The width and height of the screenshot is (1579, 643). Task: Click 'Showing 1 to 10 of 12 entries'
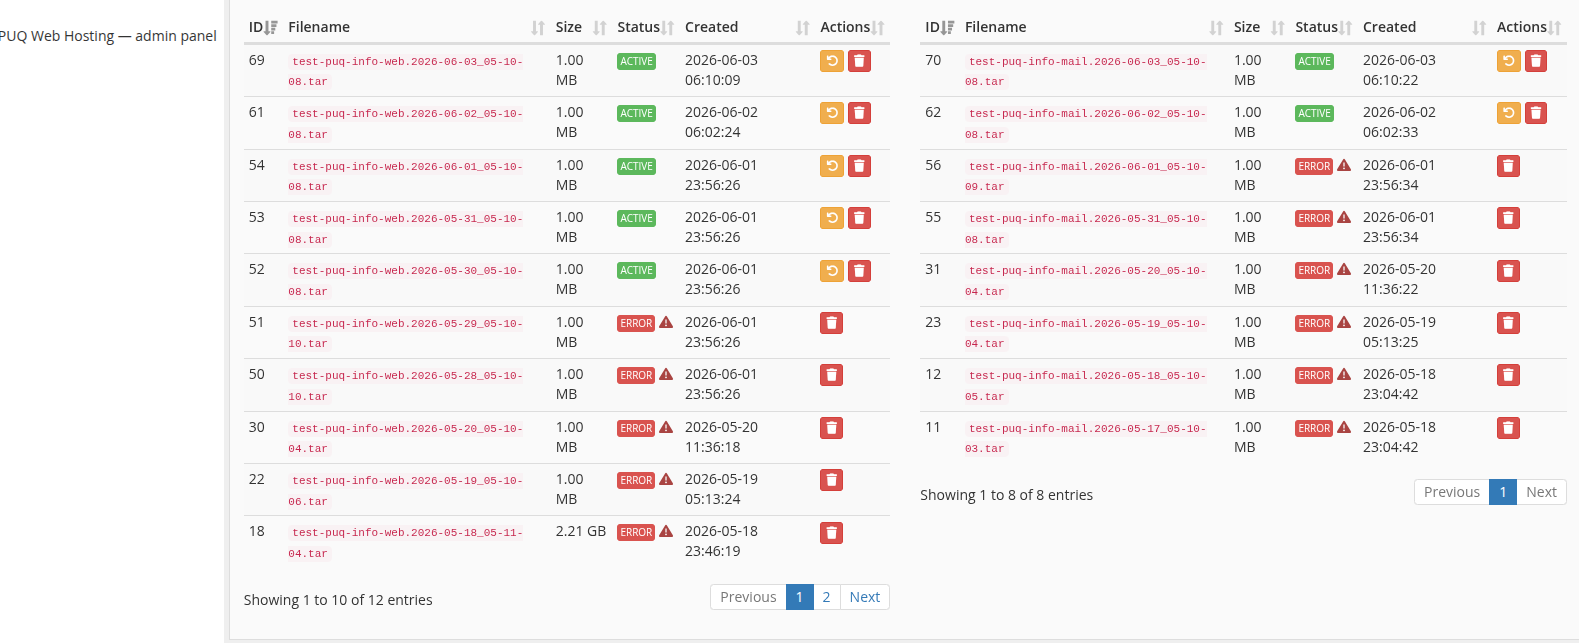338,600
